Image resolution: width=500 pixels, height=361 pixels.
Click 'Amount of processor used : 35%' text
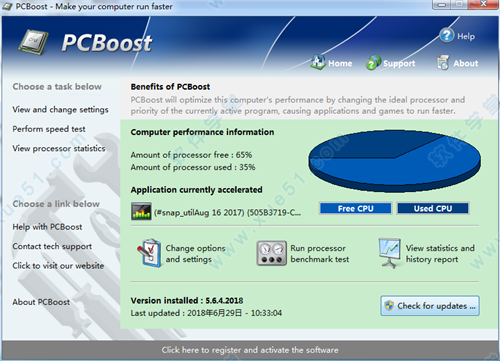(x=193, y=167)
